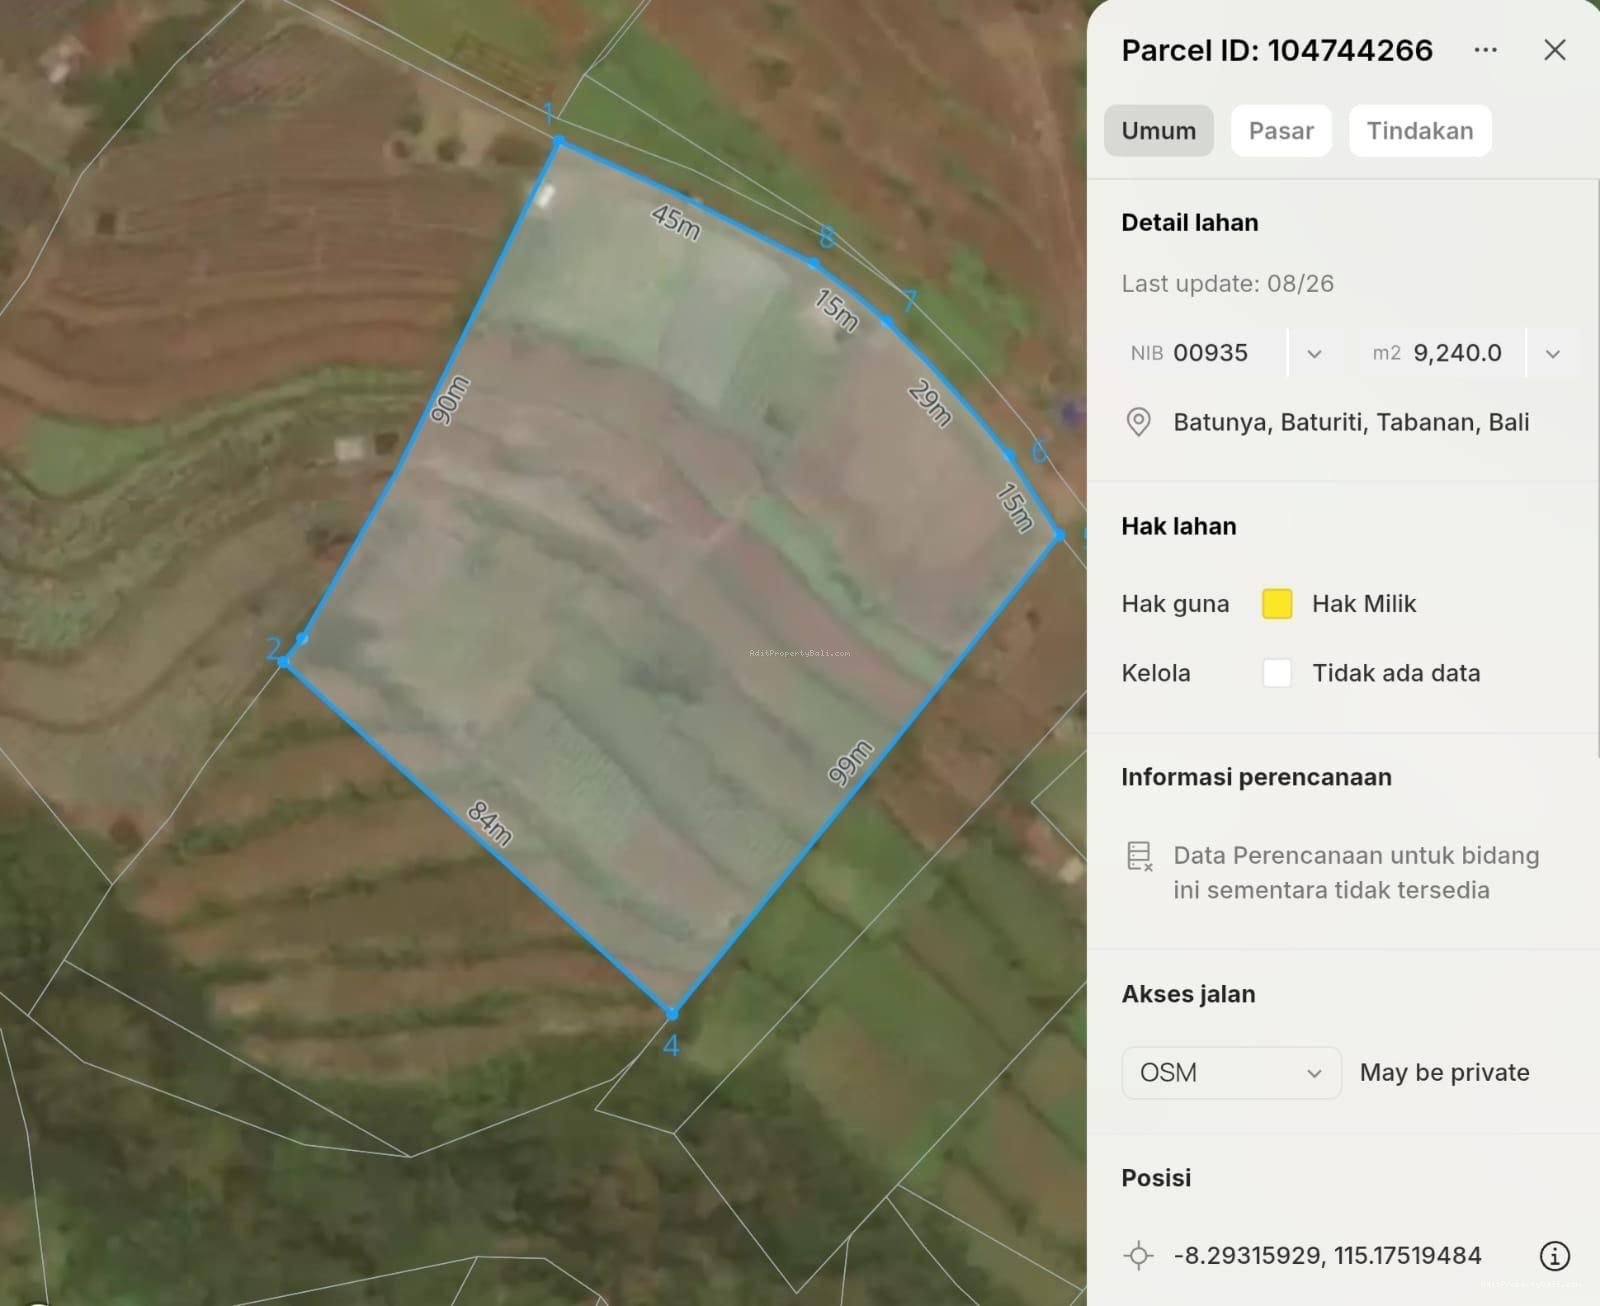Expand the NIB 00935 dropdown arrow
The image size is (1600, 1306).
[x=1314, y=353]
